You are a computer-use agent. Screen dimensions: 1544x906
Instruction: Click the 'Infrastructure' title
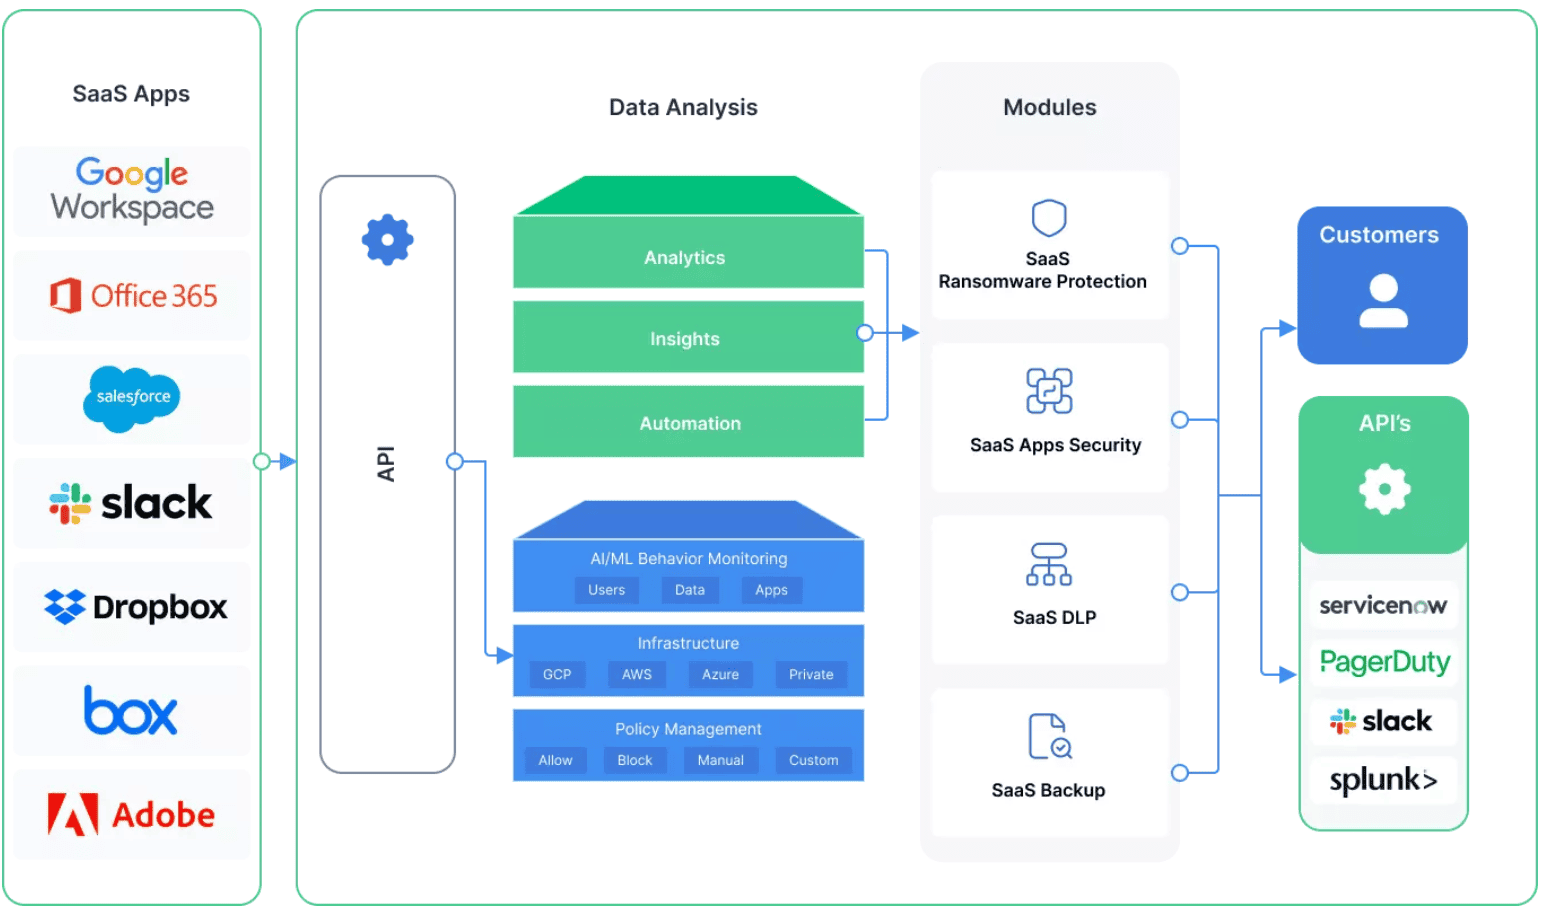point(689,644)
